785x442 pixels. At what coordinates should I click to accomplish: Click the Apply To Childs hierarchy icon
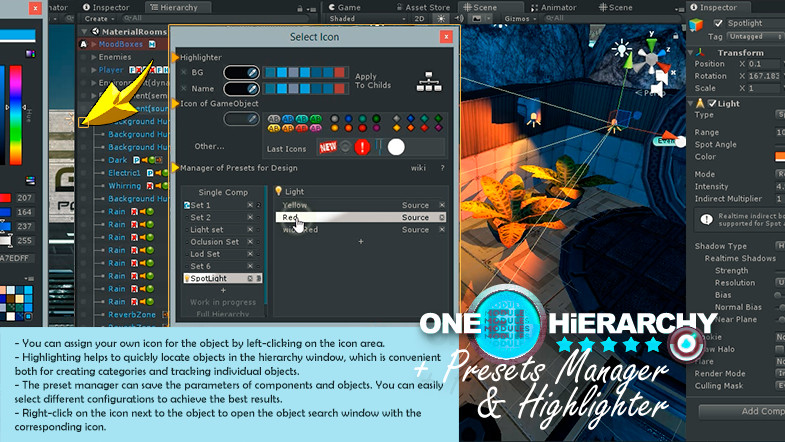pos(429,82)
